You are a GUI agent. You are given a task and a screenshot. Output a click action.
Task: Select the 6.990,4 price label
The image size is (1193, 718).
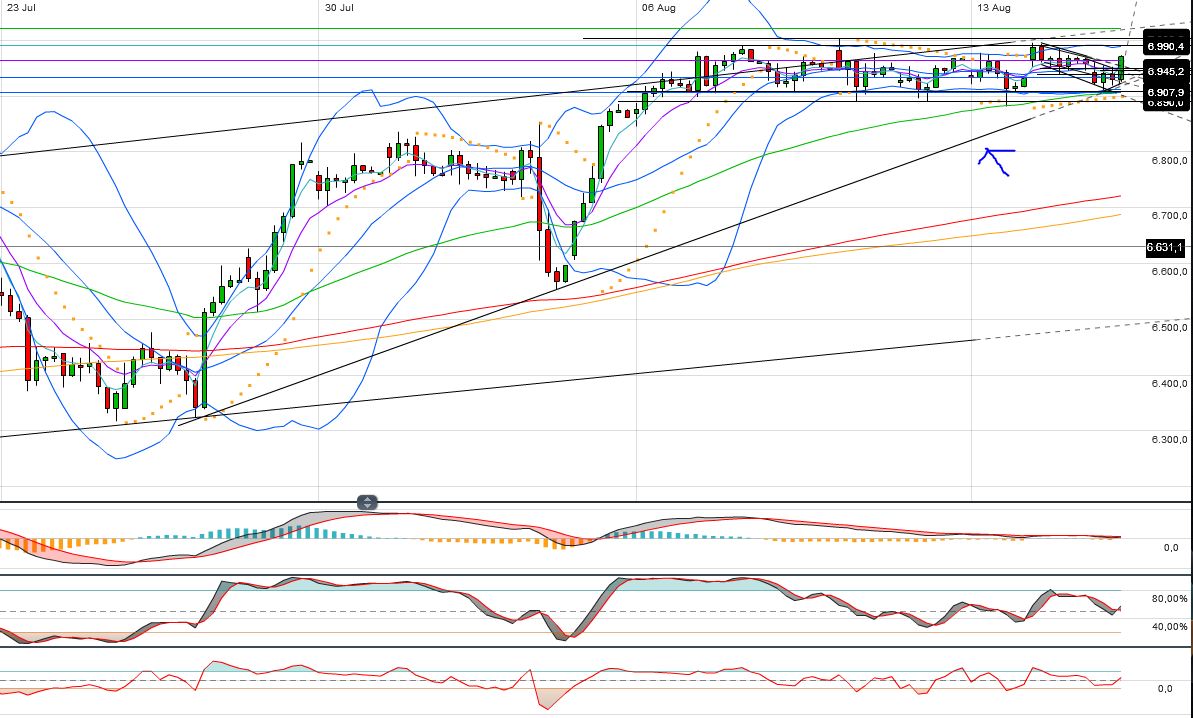[1166, 46]
